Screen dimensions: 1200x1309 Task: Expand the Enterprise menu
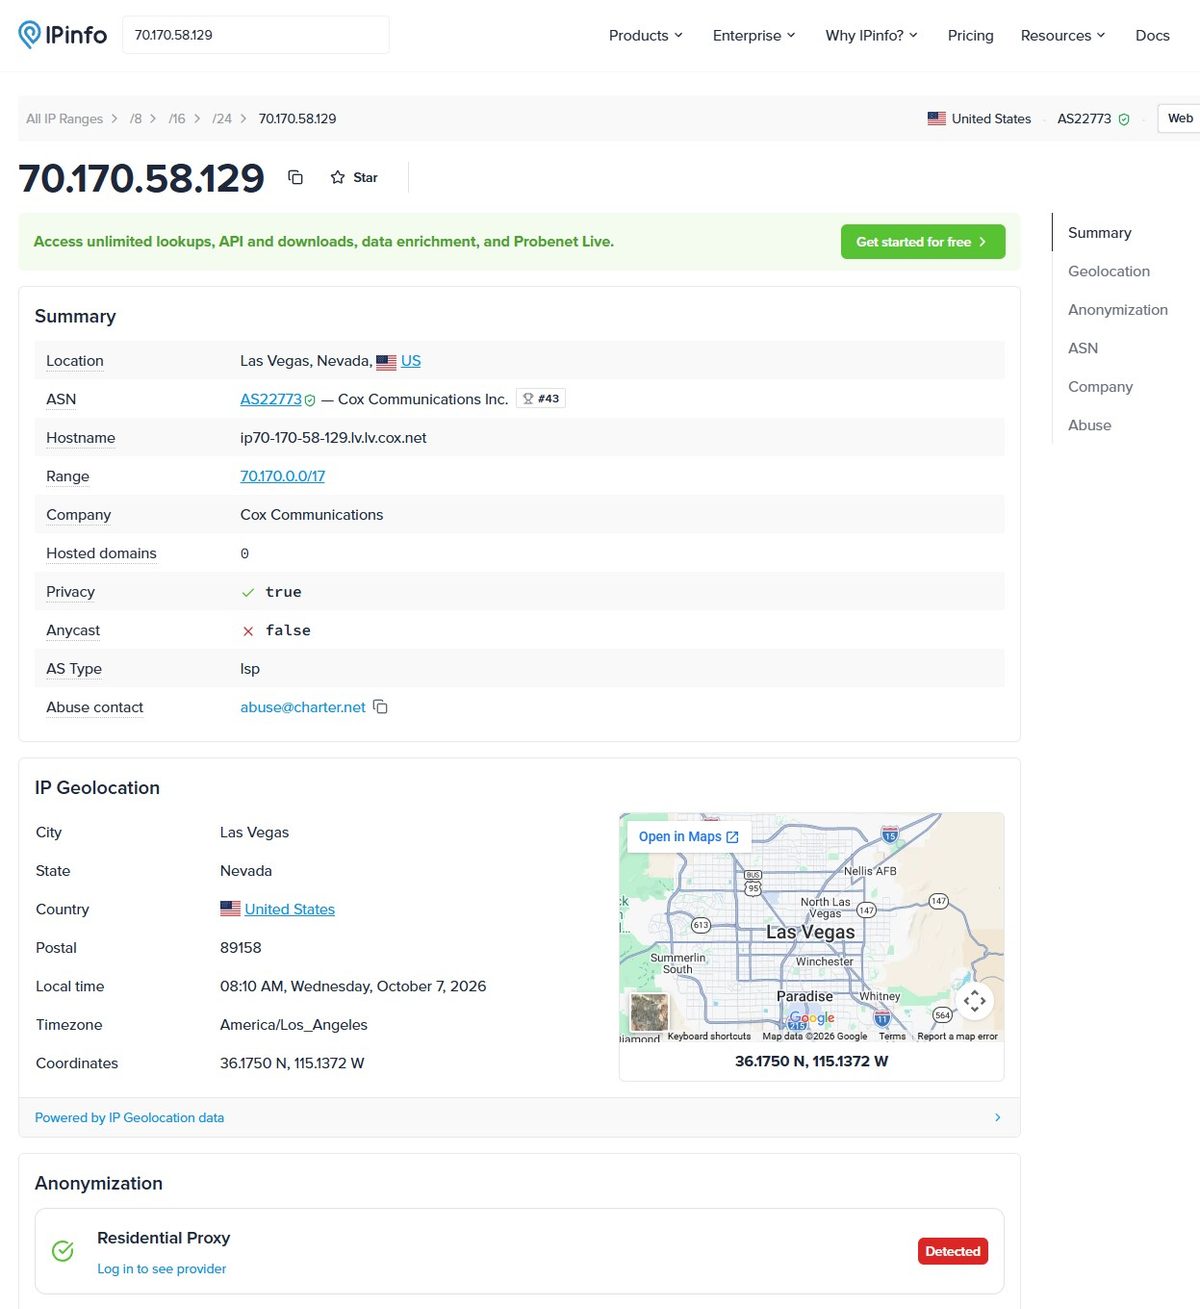click(754, 35)
